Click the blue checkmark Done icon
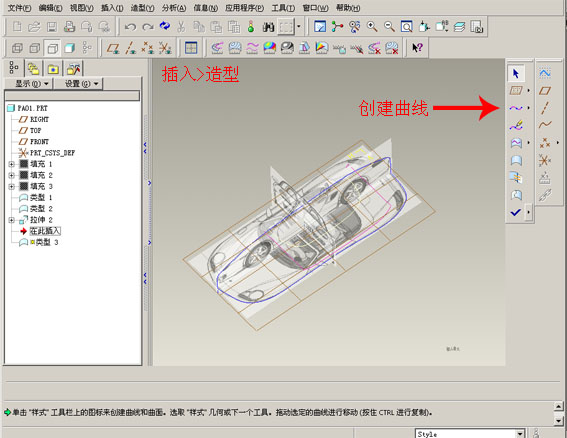The height and width of the screenshot is (438, 567). pyautogui.click(x=516, y=212)
